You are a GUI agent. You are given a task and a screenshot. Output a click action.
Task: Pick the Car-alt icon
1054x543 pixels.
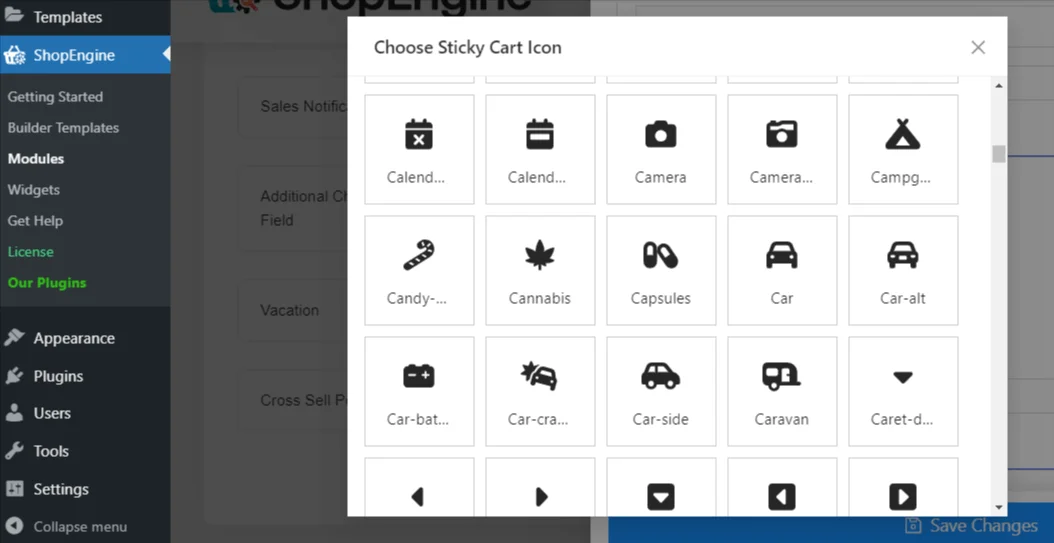click(902, 270)
